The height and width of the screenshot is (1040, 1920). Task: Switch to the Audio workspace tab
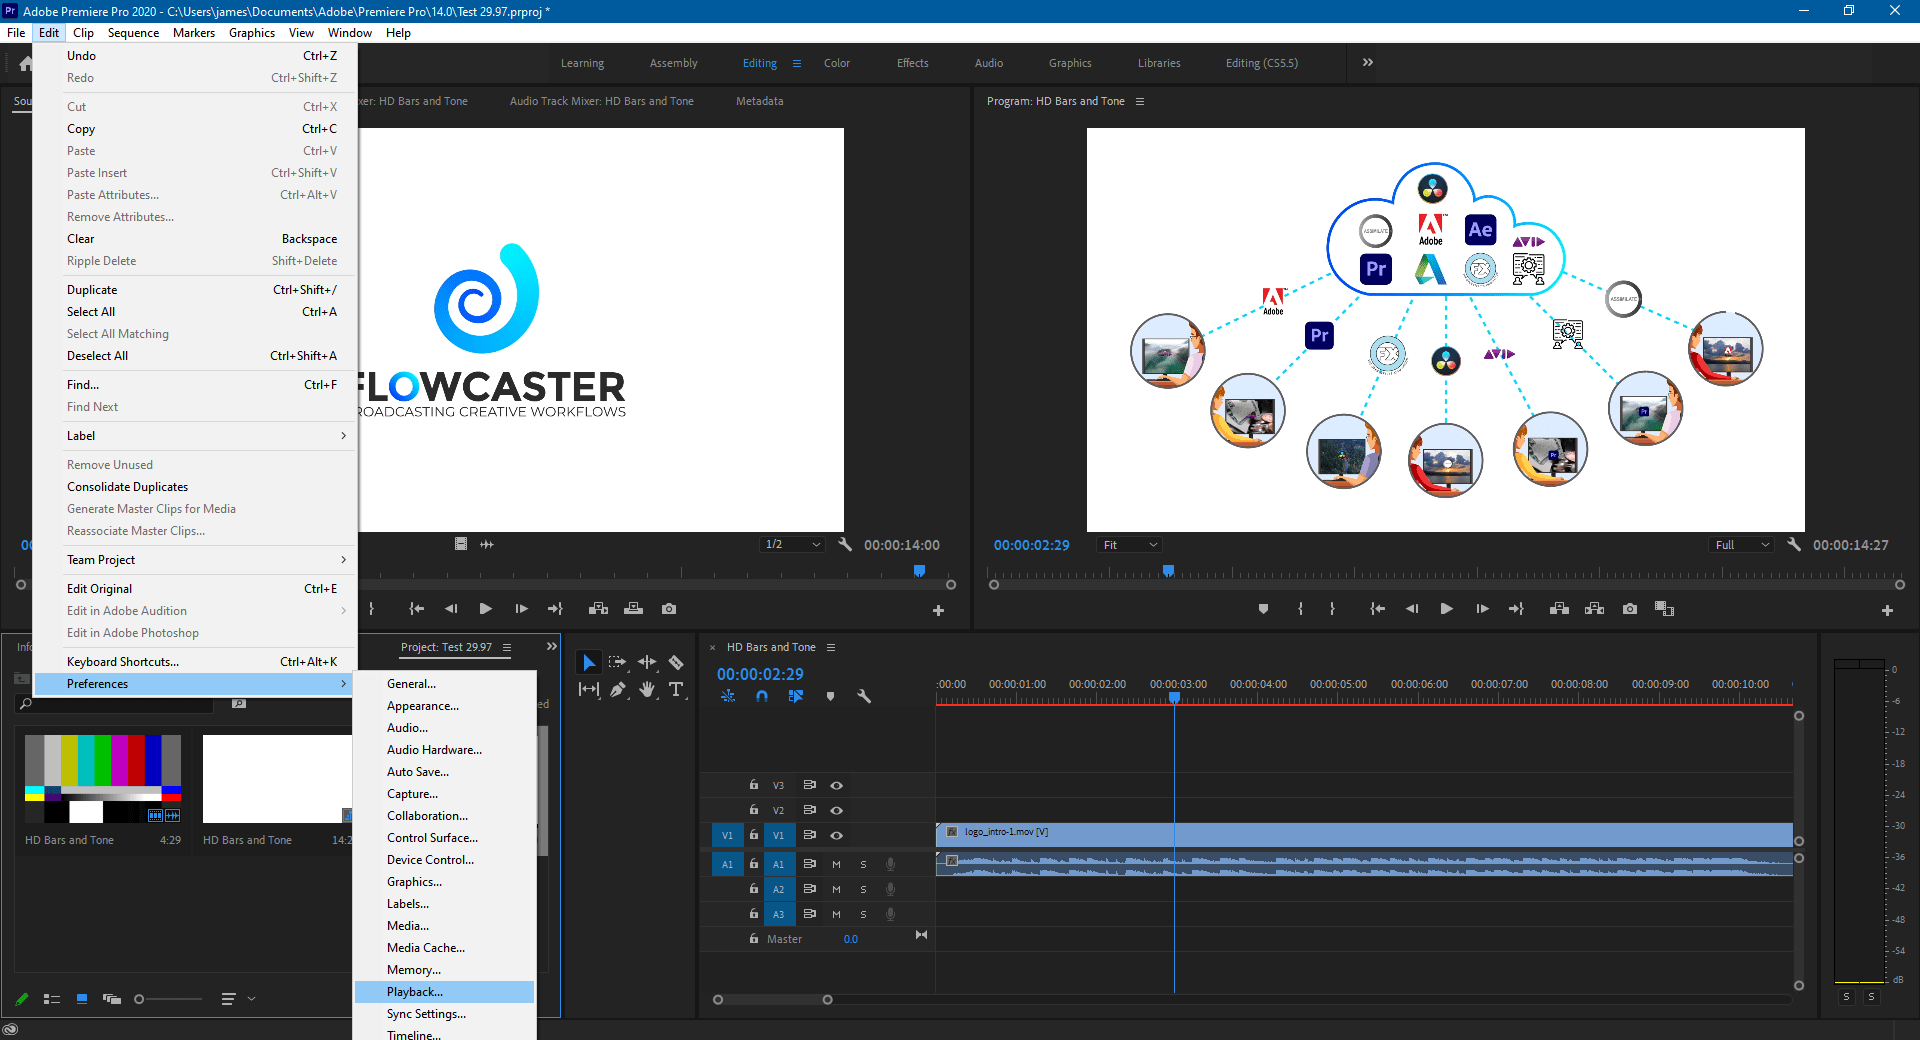click(989, 63)
